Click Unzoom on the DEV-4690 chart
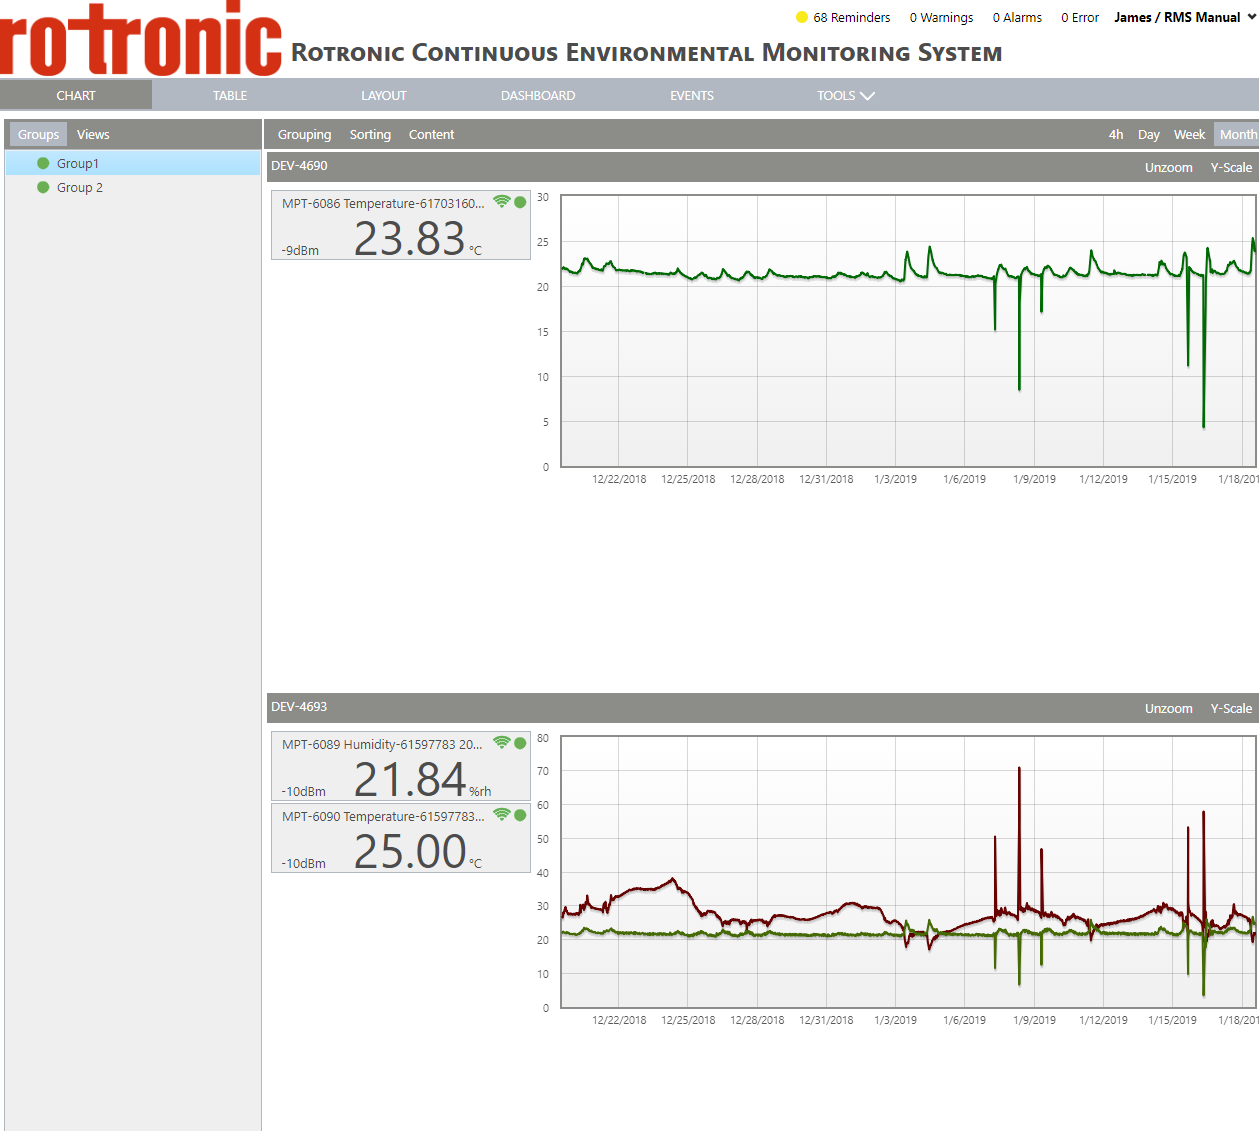1259x1131 pixels. [x=1168, y=167]
